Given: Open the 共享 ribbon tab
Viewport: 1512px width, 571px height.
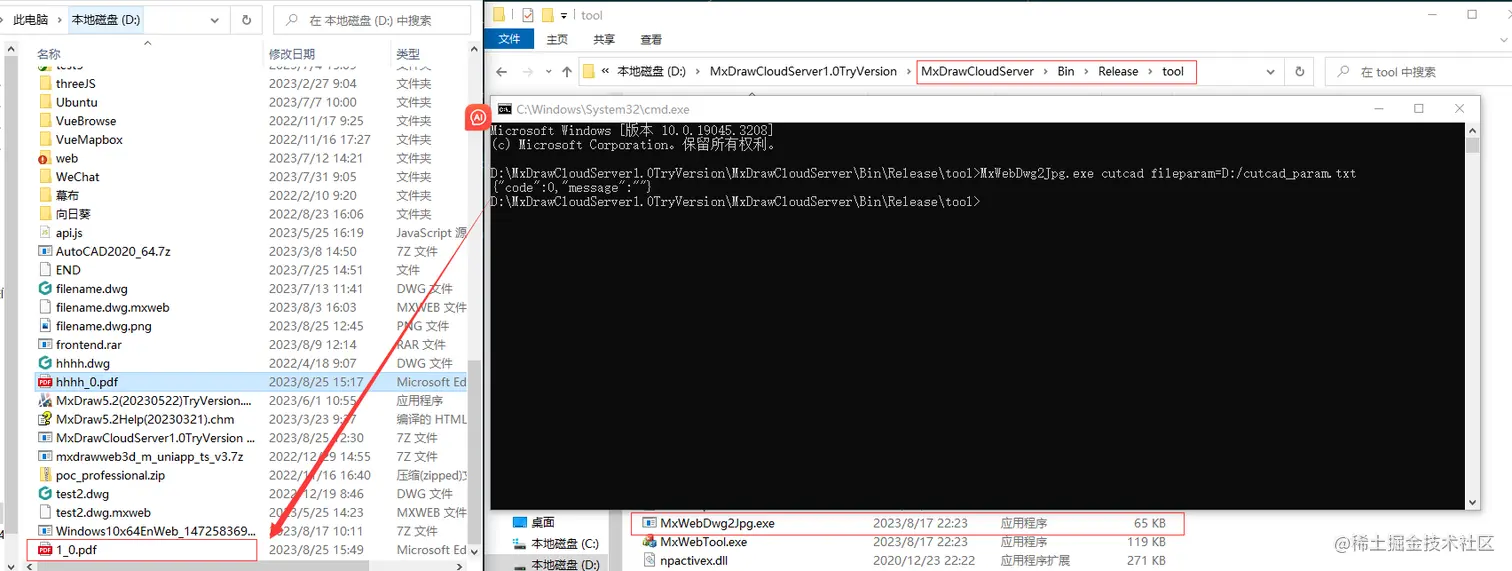Looking at the screenshot, I should pos(604,39).
